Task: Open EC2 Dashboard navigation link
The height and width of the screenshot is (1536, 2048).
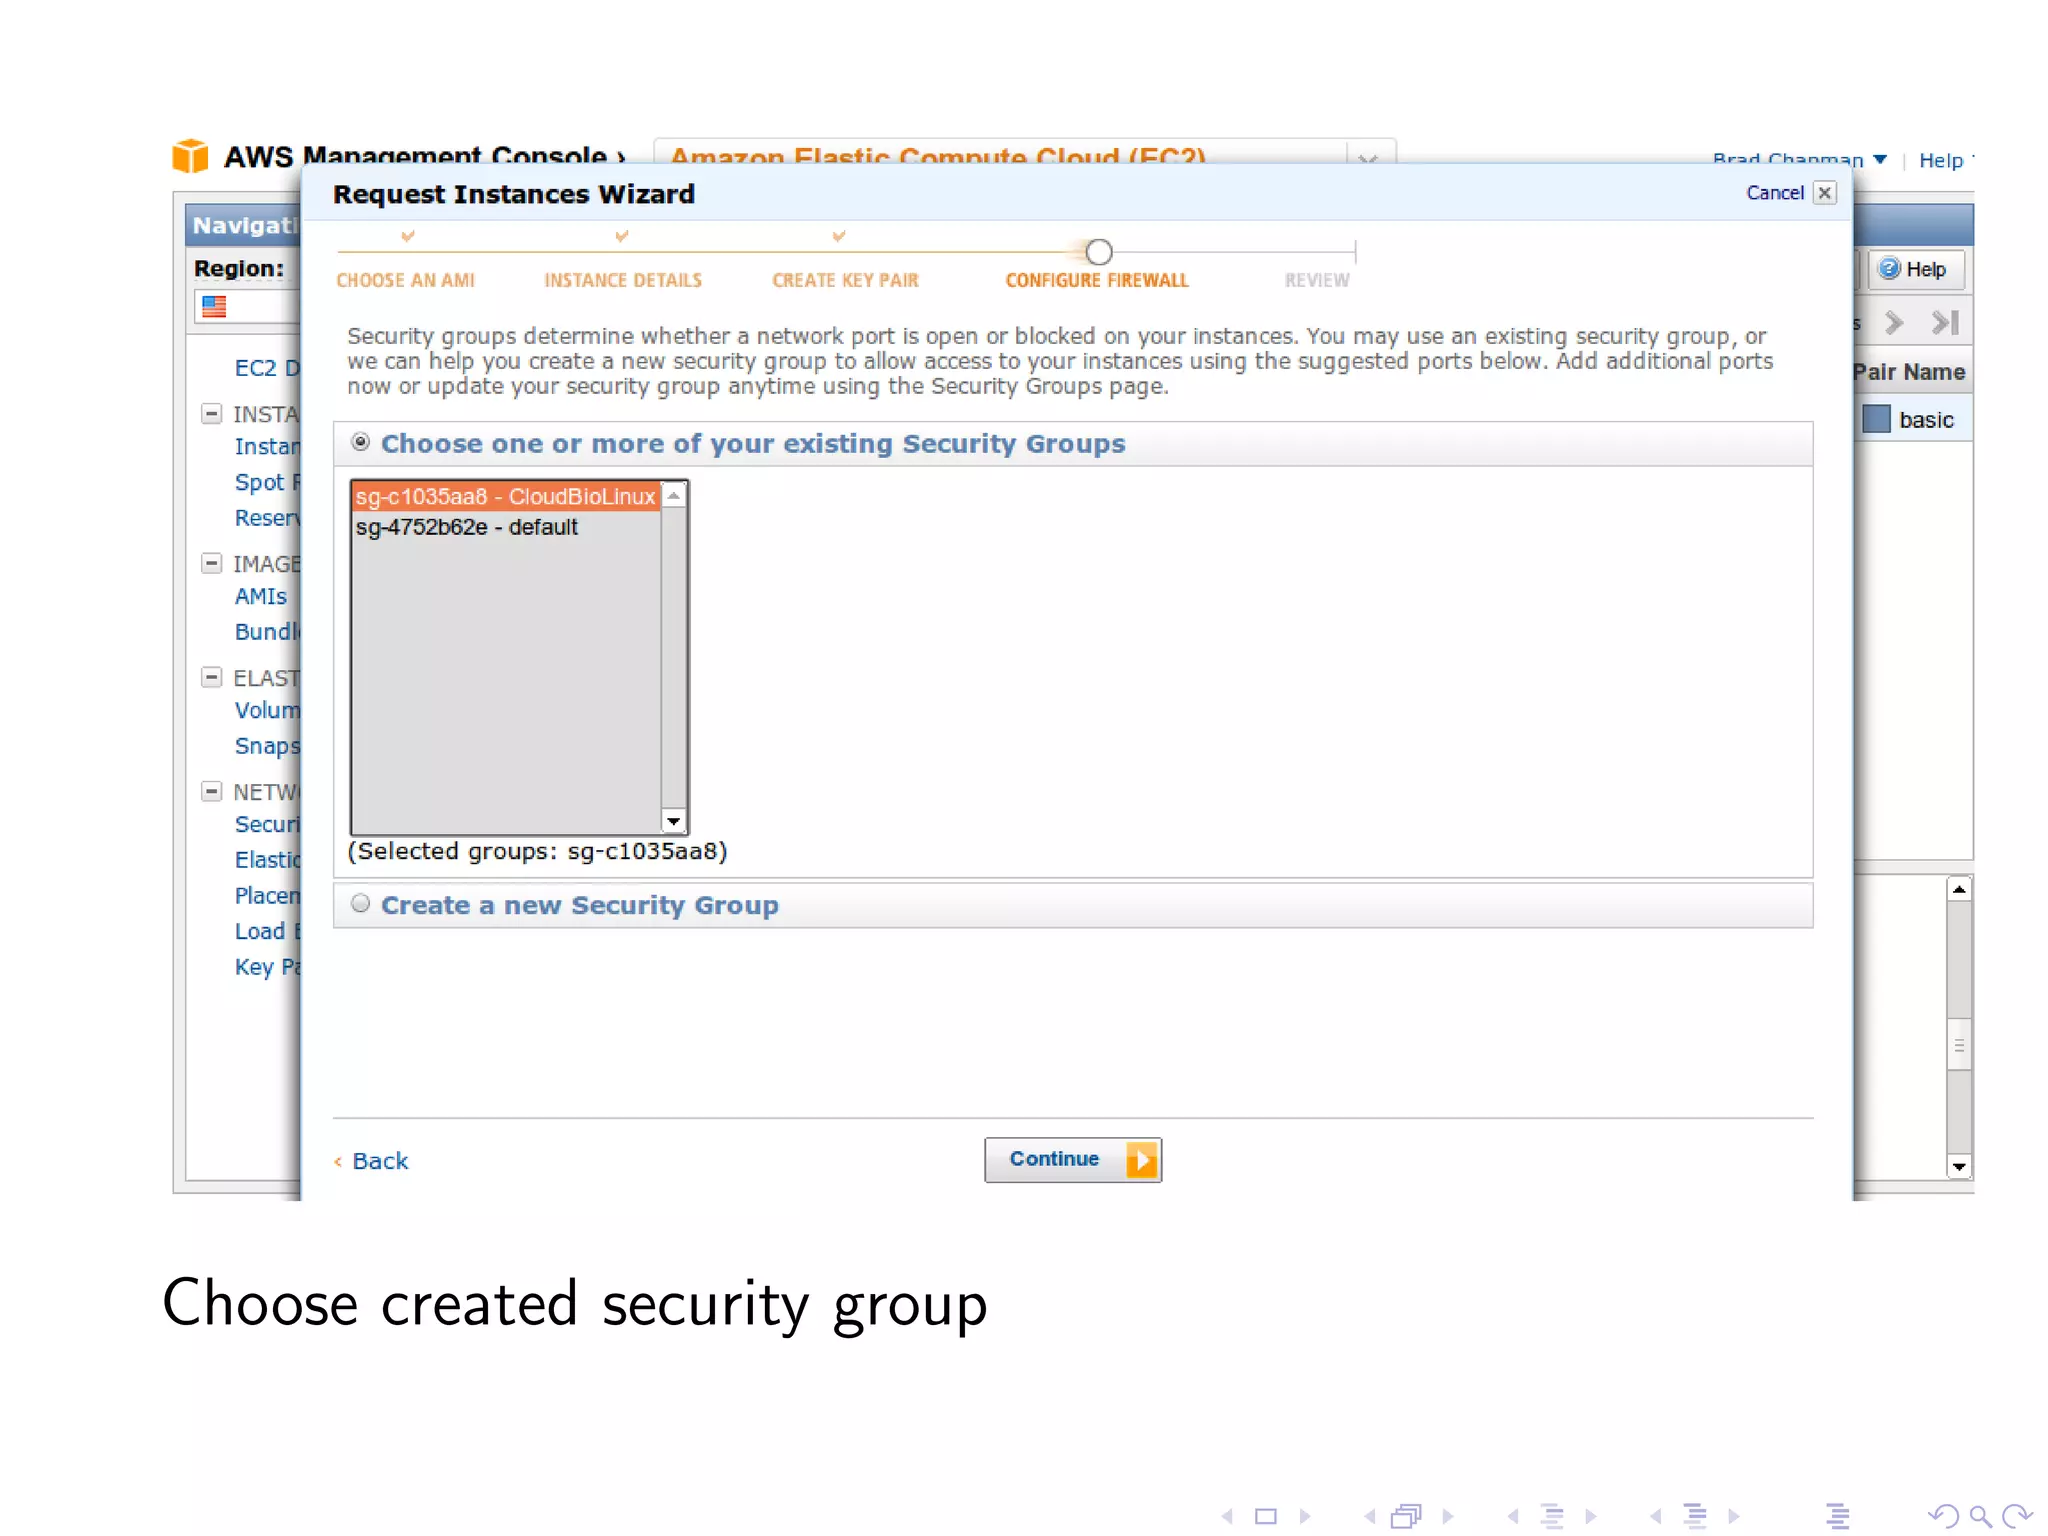Action: 267,368
